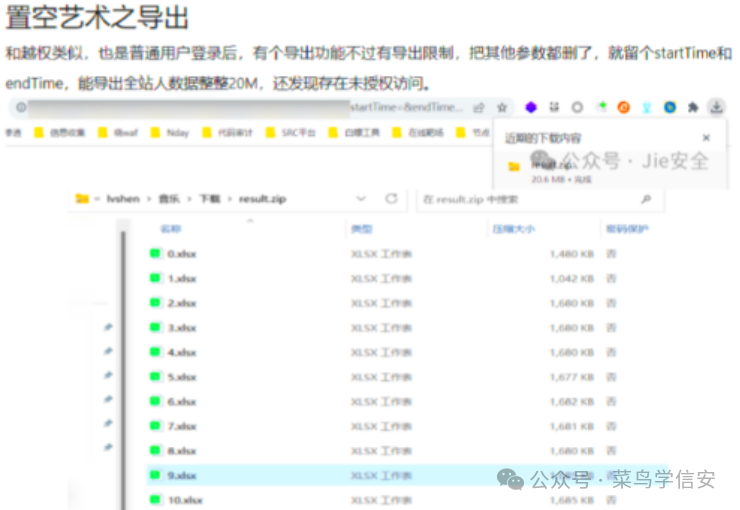740x510 pixels.
Task: Click the green icon of 5.xlsx
Action: (155, 376)
